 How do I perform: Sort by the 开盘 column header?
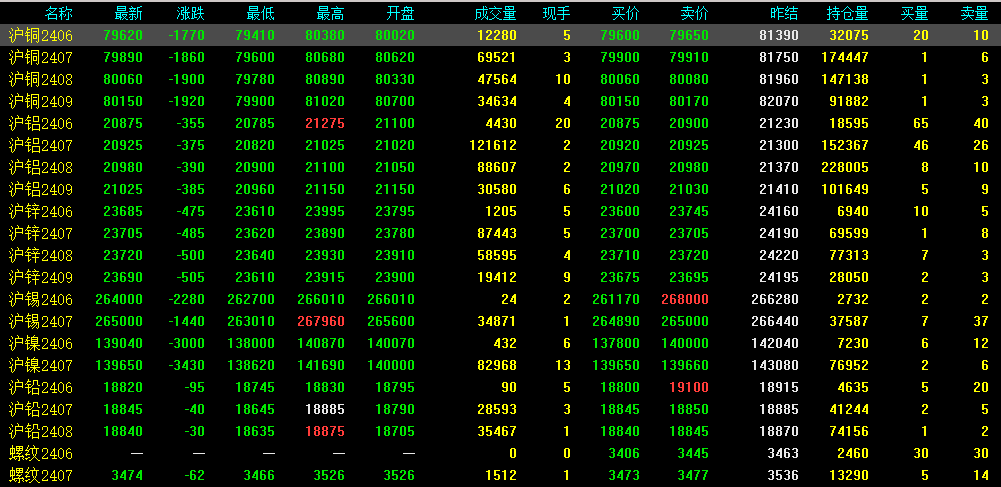400,13
